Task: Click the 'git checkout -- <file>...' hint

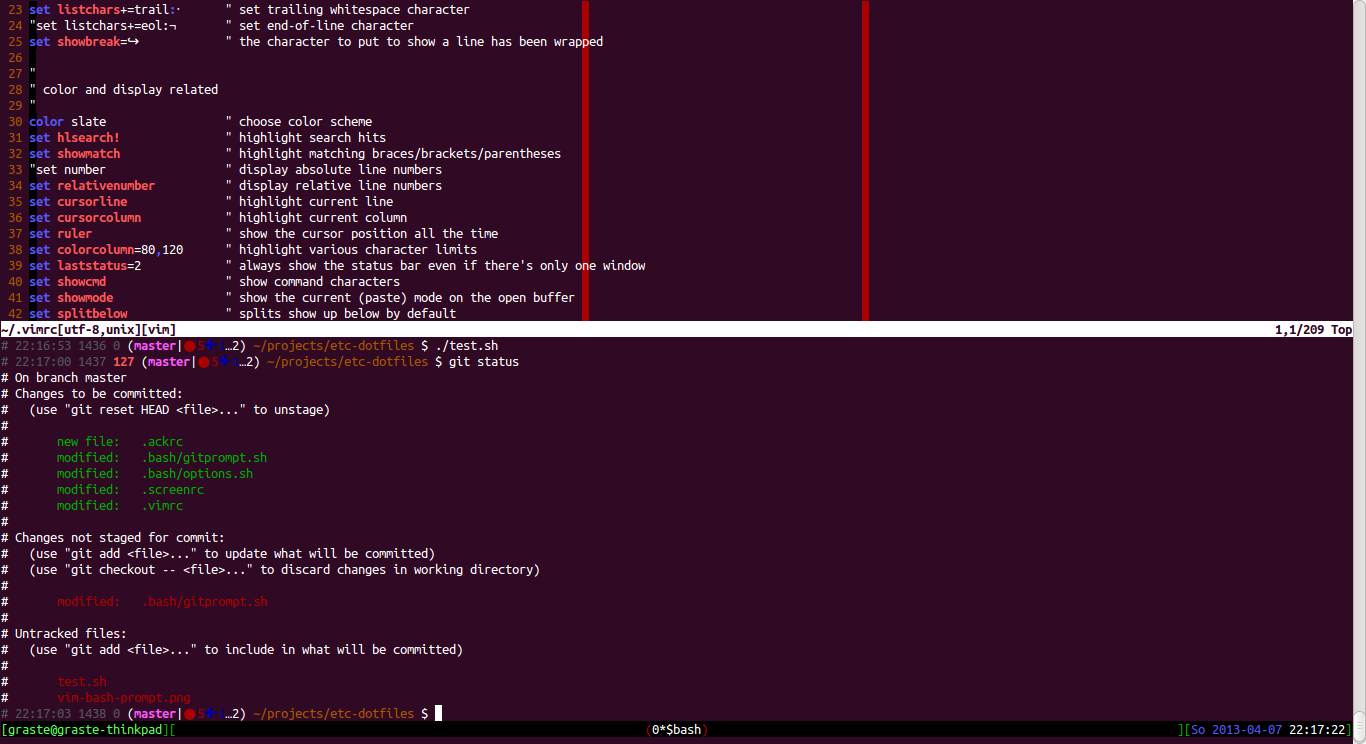Action: [x=284, y=569]
